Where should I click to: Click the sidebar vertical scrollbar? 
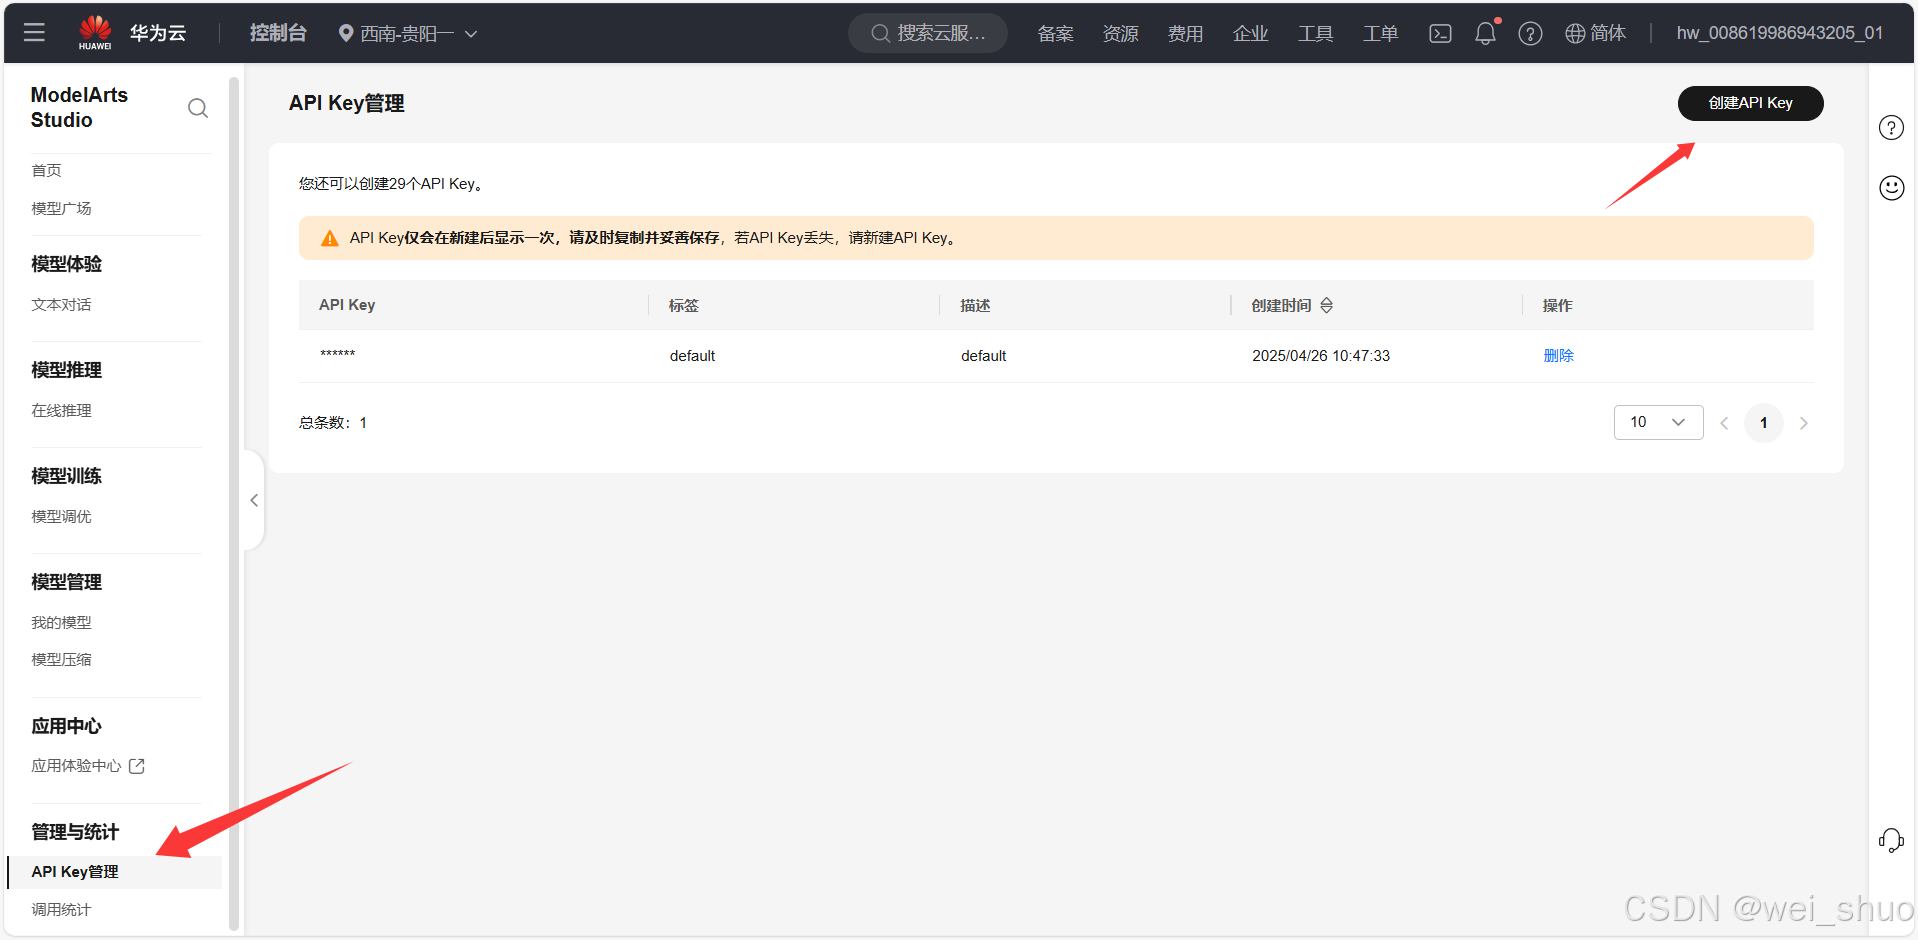pos(234,503)
